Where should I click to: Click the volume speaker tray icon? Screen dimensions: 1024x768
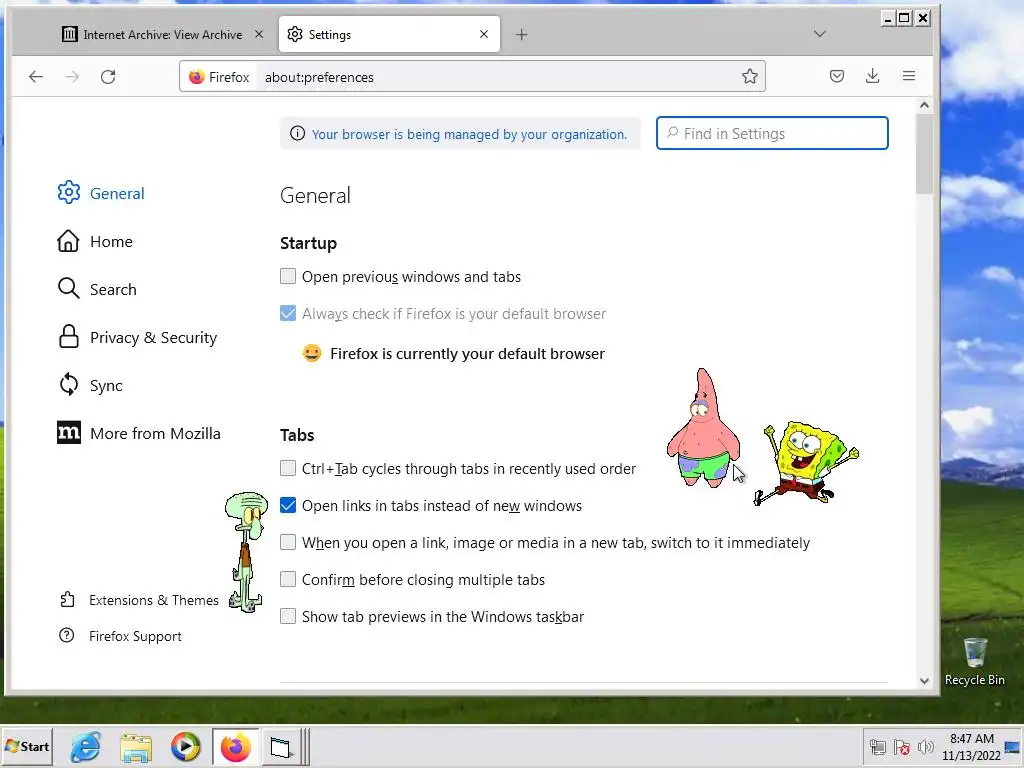click(x=925, y=747)
